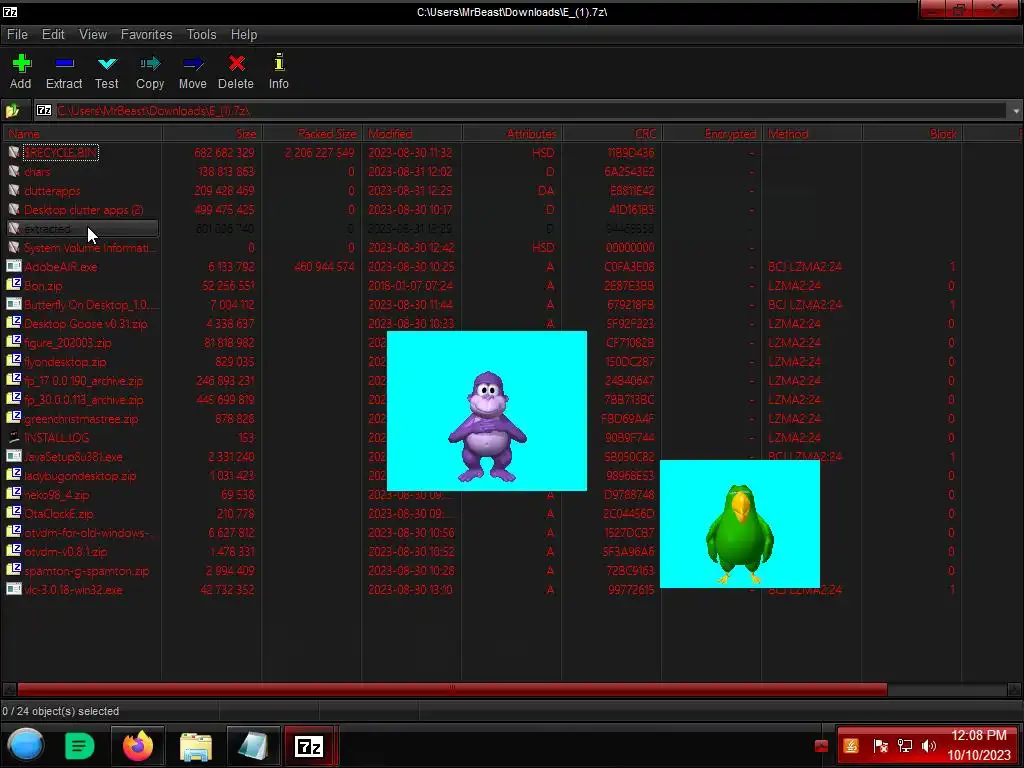Open the Favorites menu

(146, 35)
